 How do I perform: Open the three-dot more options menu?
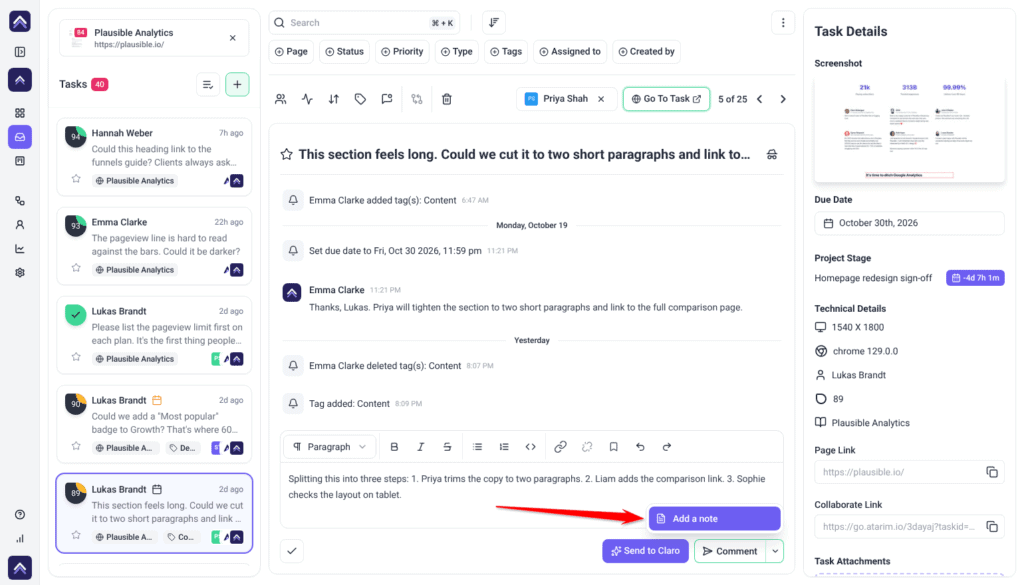(x=783, y=23)
